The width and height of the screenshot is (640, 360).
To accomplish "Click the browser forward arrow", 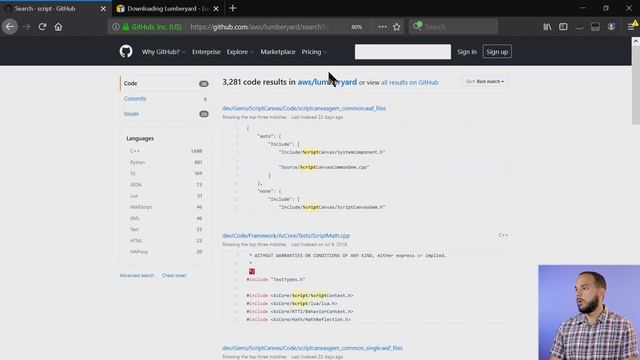I will (26, 27).
